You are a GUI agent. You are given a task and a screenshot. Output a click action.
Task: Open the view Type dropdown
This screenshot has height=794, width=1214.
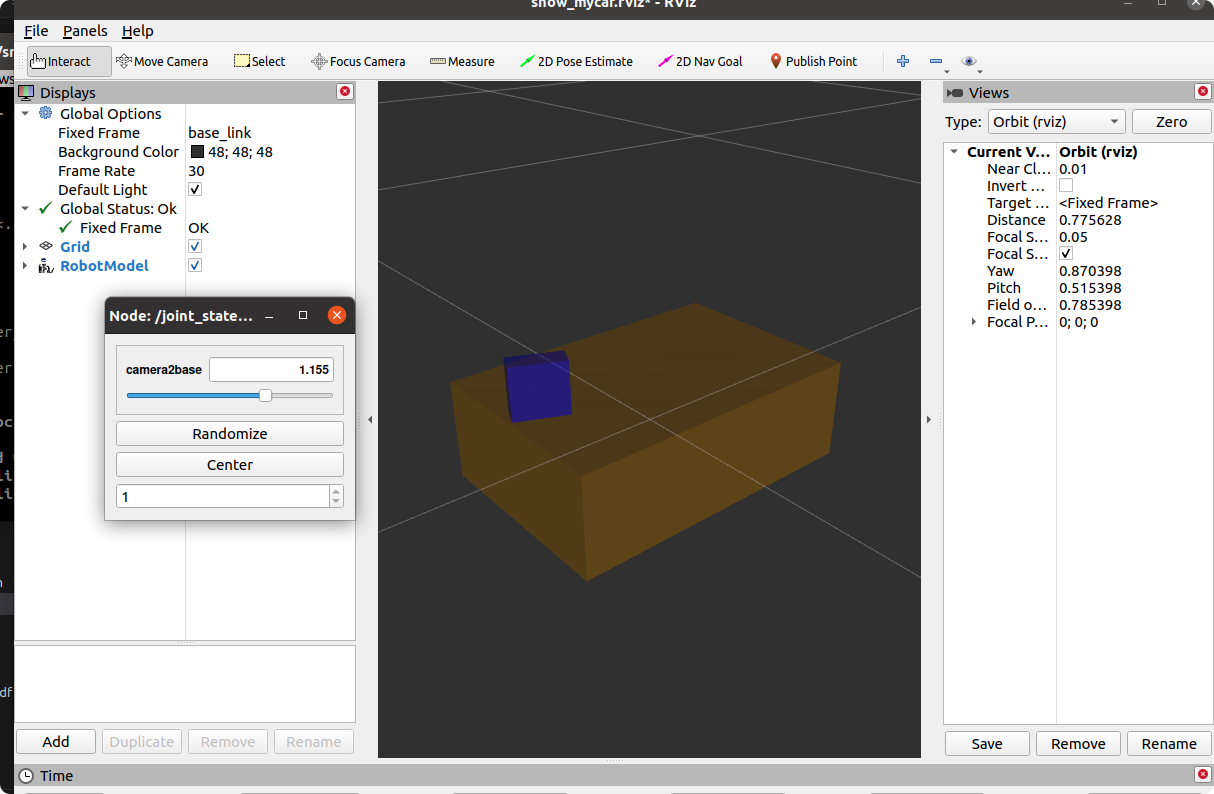pos(1057,122)
